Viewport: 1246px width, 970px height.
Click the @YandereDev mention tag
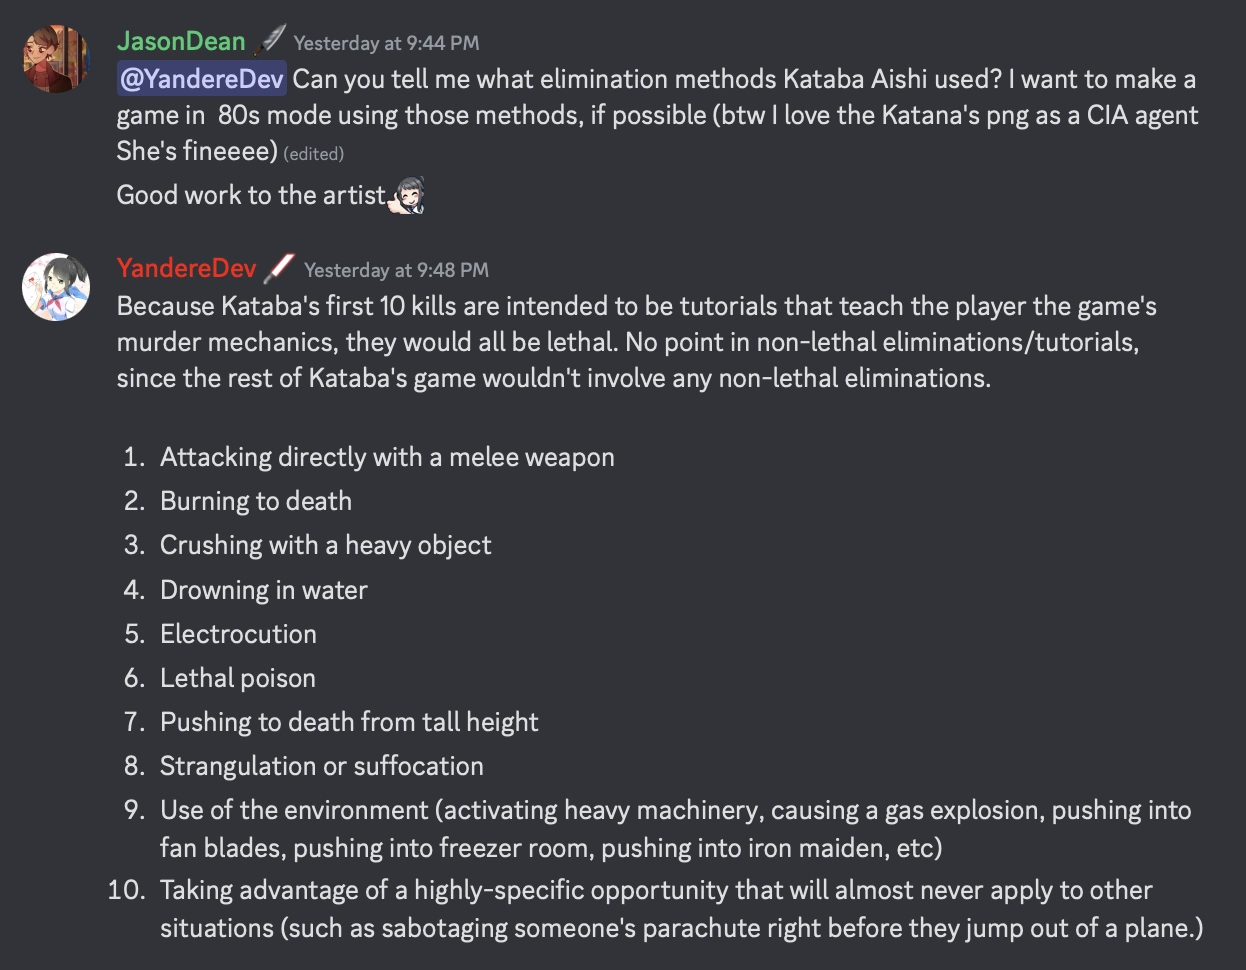[x=202, y=79]
